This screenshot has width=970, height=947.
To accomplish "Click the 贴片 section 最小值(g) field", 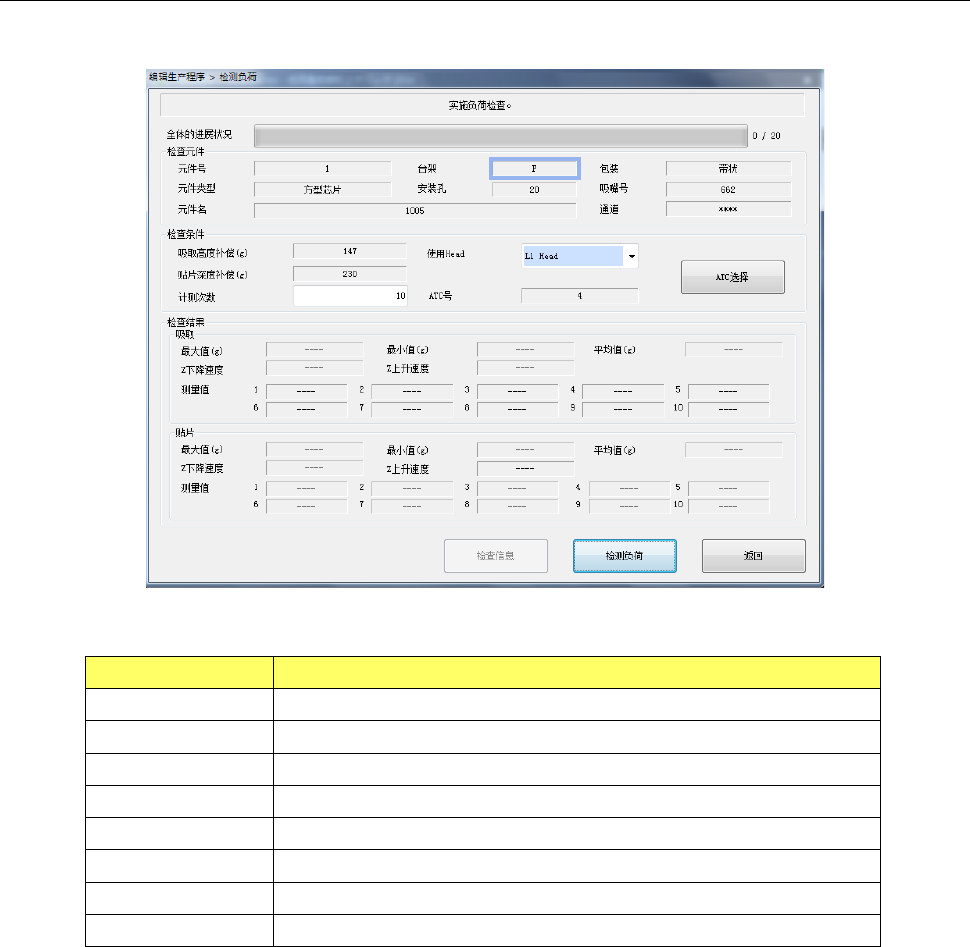I will 525,450.
